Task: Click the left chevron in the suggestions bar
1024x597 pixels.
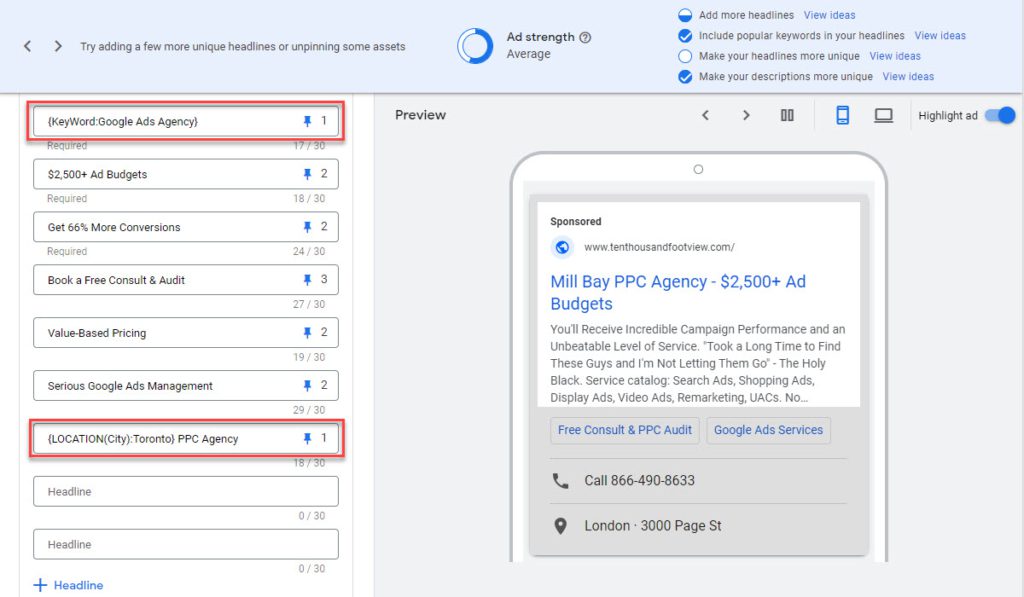Action: (x=27, y=45)
